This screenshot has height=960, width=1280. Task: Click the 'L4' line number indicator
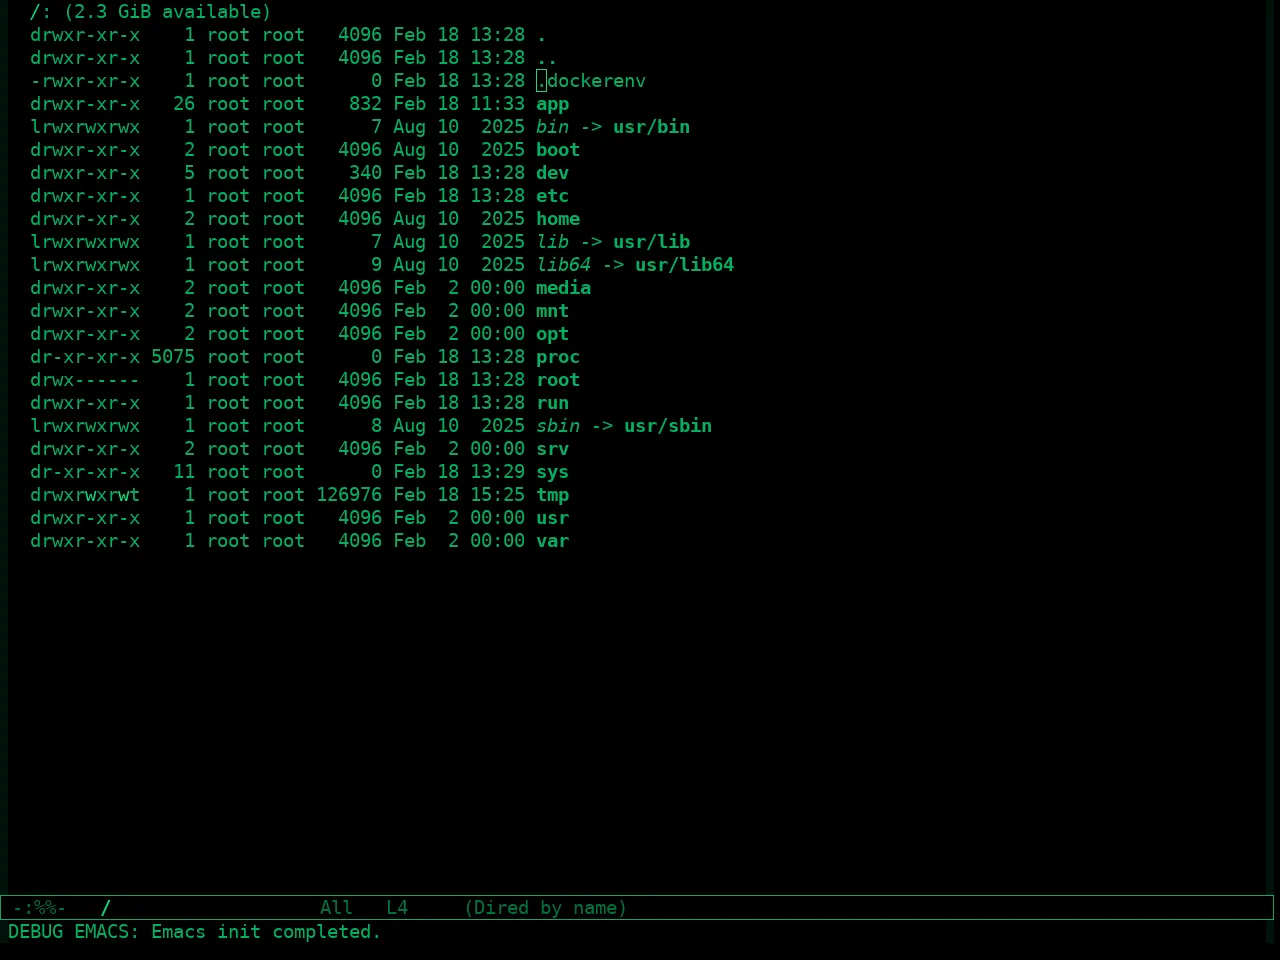pyautogui.click(x=397, y=908)
